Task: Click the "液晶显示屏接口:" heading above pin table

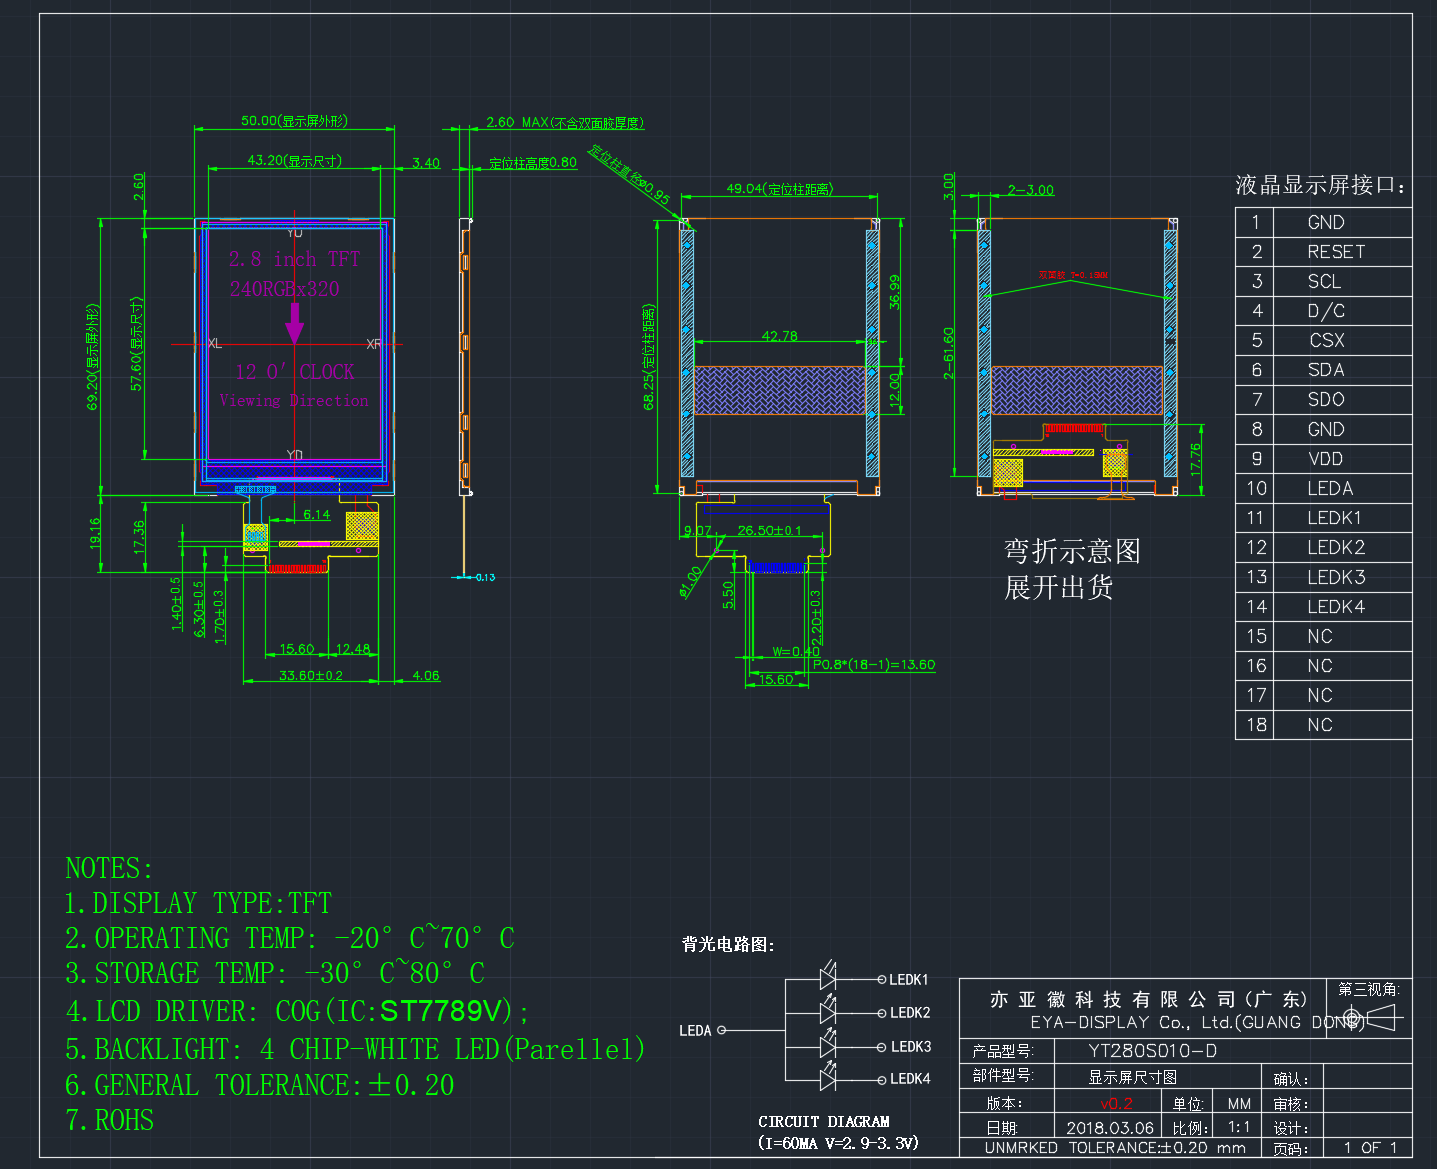Action: point(1320,185)
